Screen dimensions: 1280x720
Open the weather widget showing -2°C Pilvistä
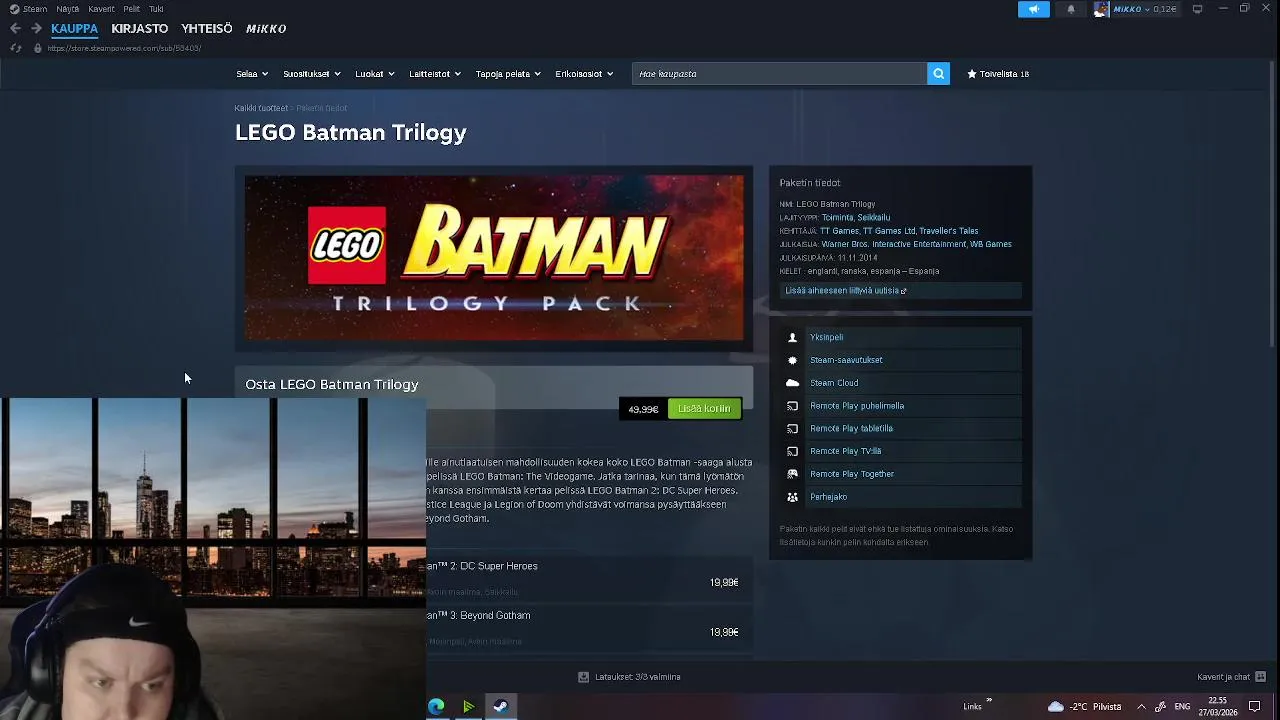coord(1084,707)
